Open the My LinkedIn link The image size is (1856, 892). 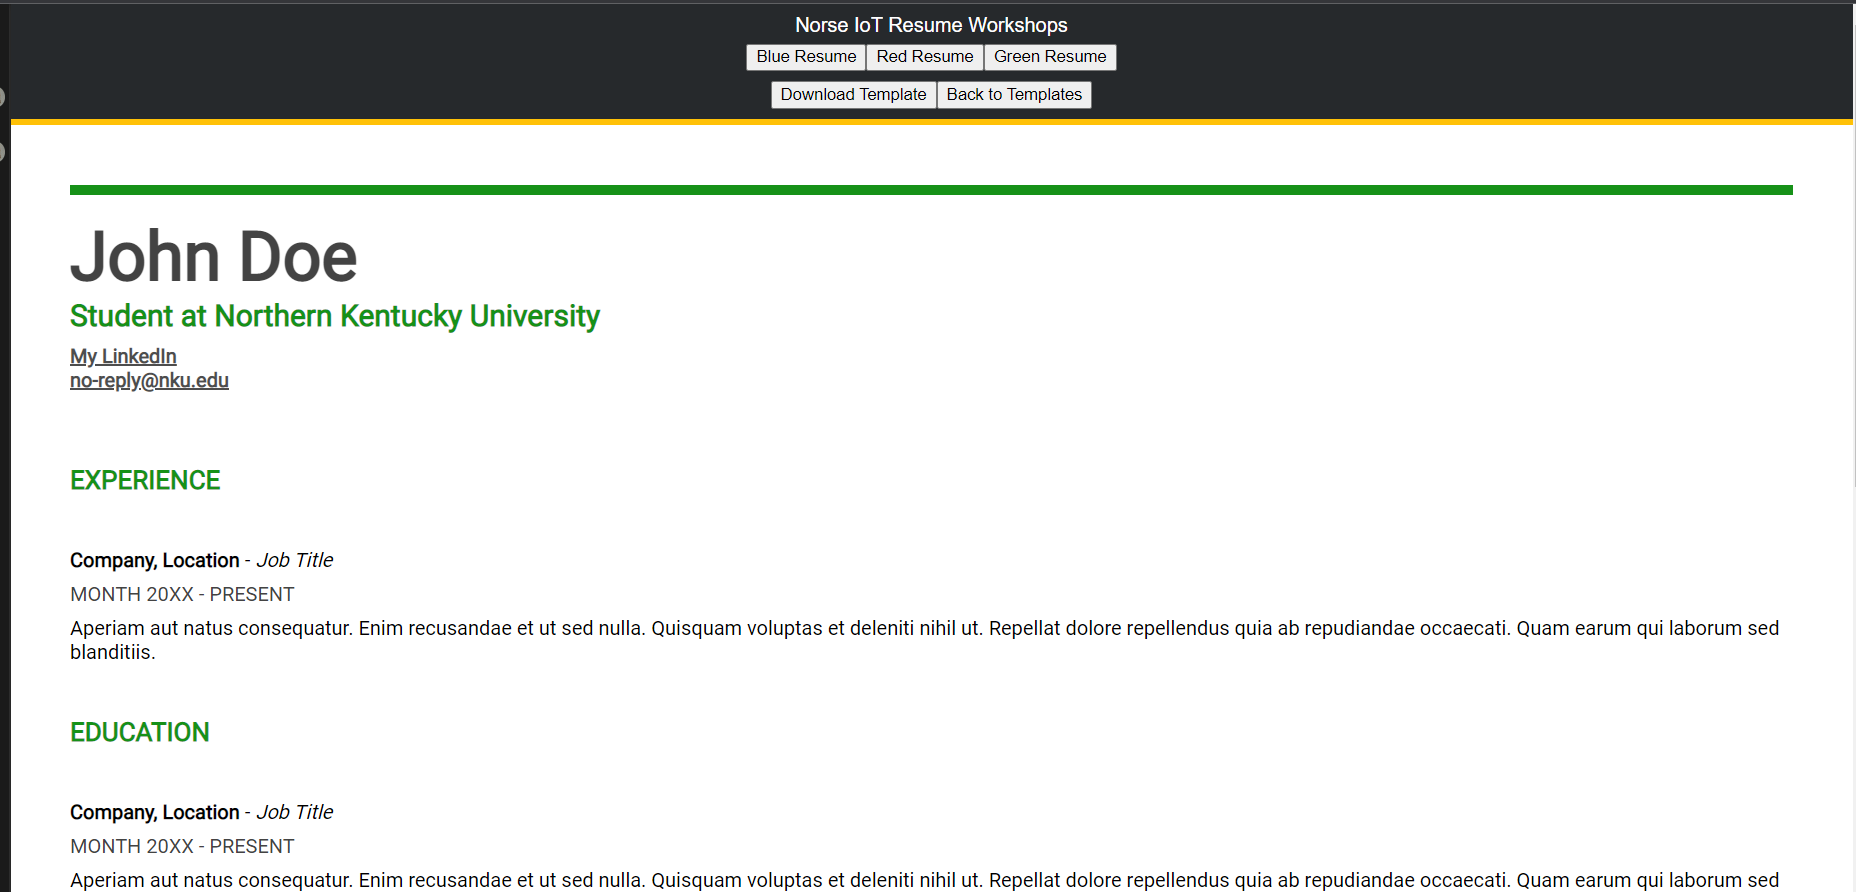point(123,357)
